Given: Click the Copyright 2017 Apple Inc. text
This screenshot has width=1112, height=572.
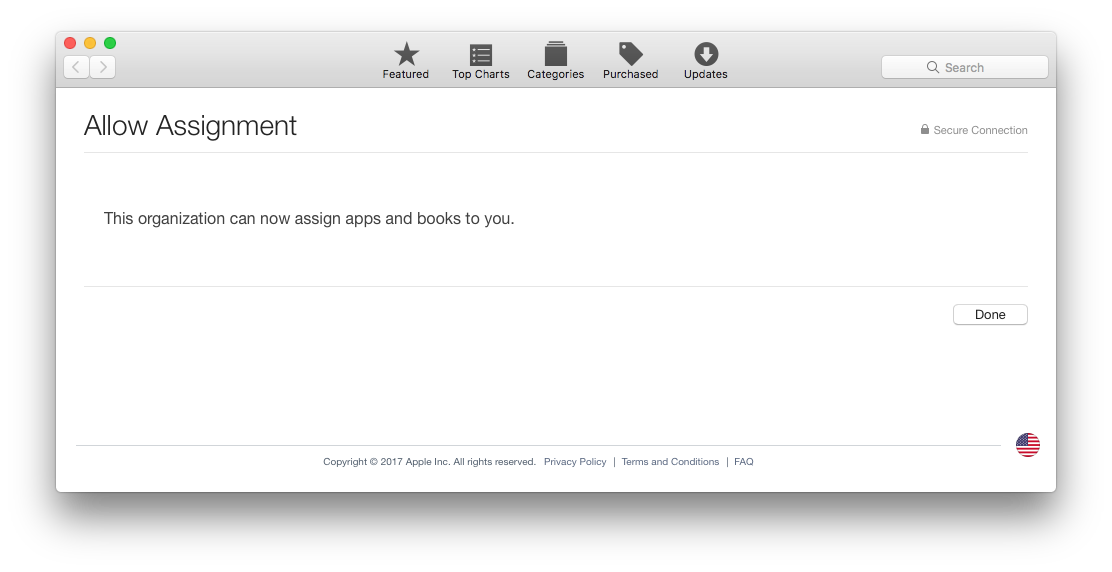Looking at the screenshot, I should pos(430,461).
